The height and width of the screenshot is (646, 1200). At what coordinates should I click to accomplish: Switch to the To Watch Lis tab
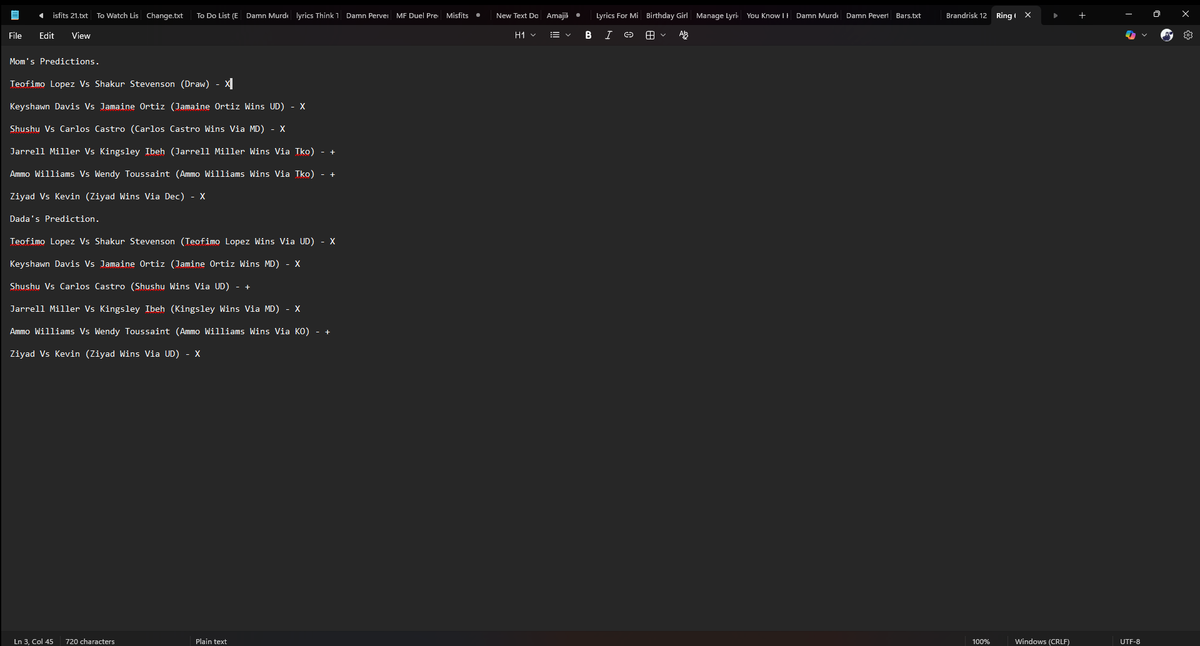117,15
